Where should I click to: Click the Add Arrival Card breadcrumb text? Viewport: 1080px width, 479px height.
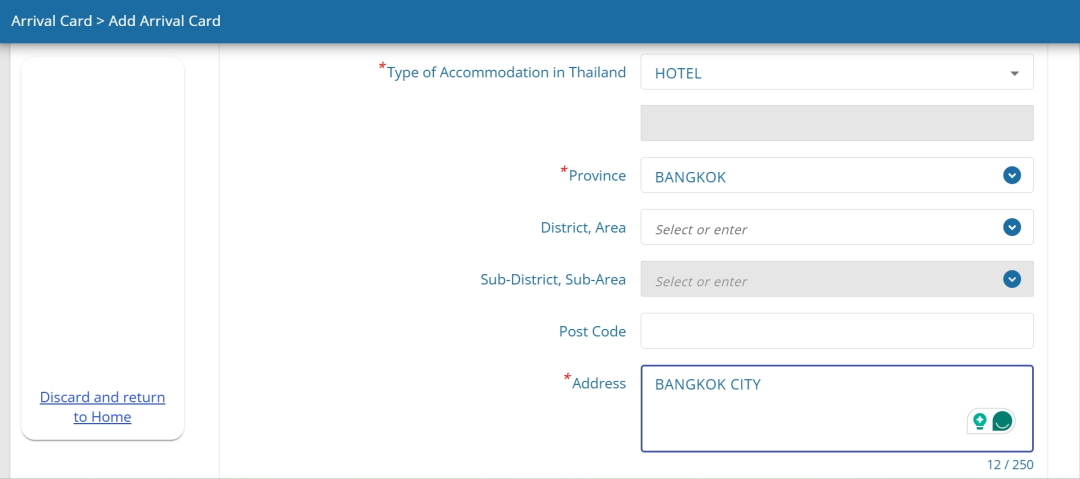click(x=165, y=21)
